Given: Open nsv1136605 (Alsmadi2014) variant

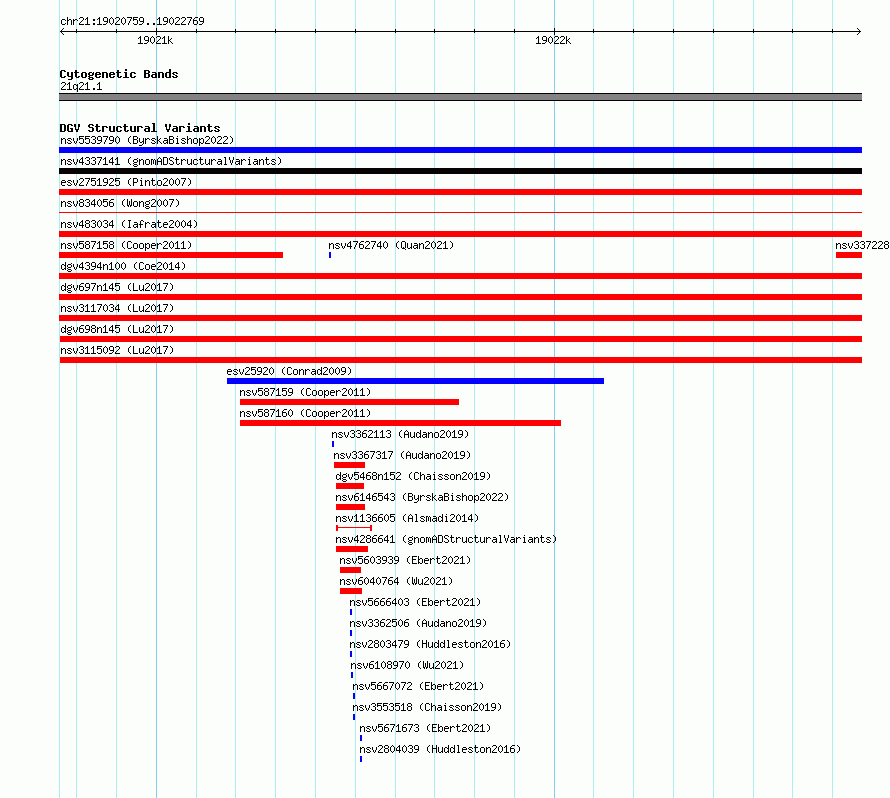Looking at the screenshot, I should click(x=407, y=518).
